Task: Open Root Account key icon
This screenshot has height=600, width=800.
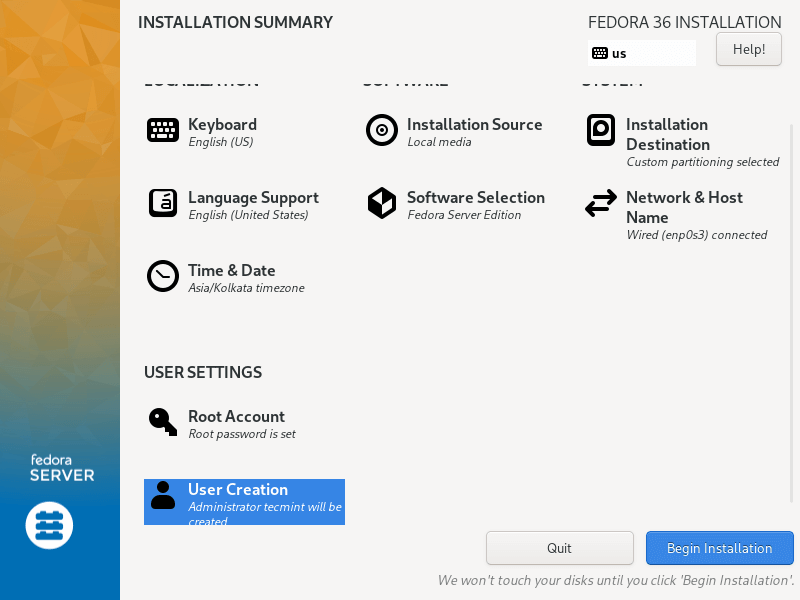Action: tap(163, 421)
